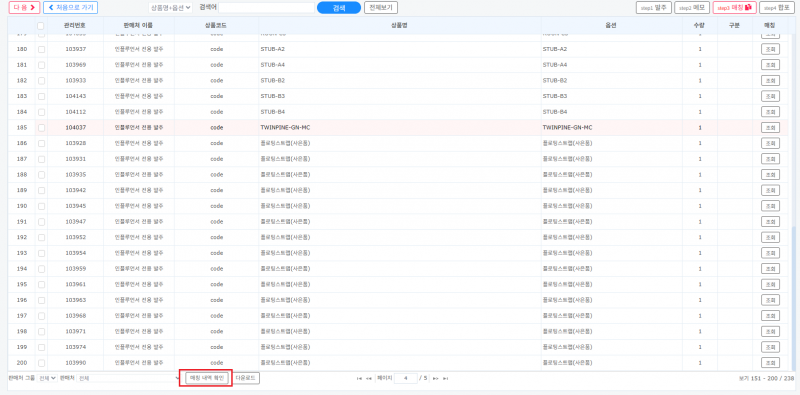Open the 상품명+옵션 search type dropdown
The image size is (800, 395).
170,8
